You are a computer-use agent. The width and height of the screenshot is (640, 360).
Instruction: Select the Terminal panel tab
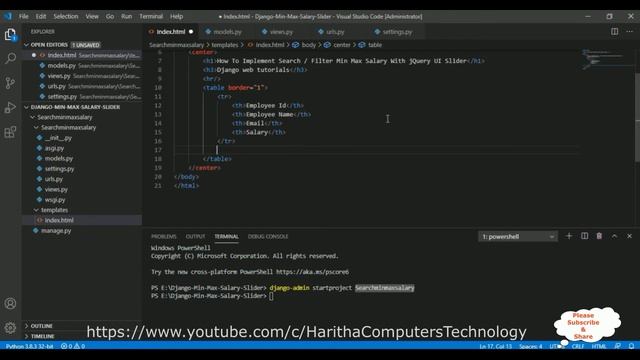click(226, 236)
